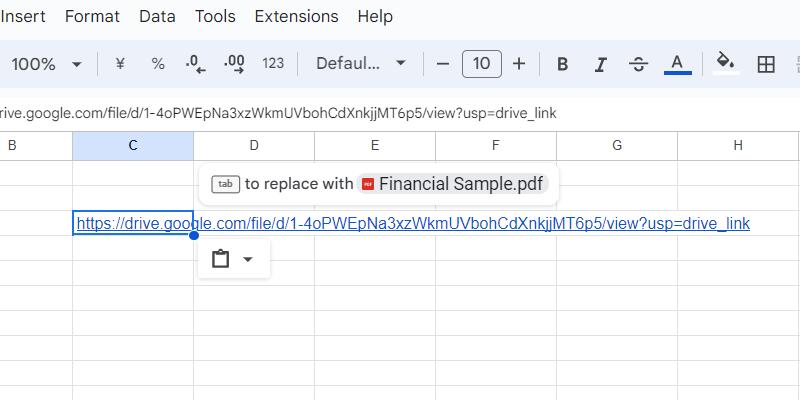Screen dimensions: 800x400
Task: Format as currency with yen icon
Action: point(120,64)
